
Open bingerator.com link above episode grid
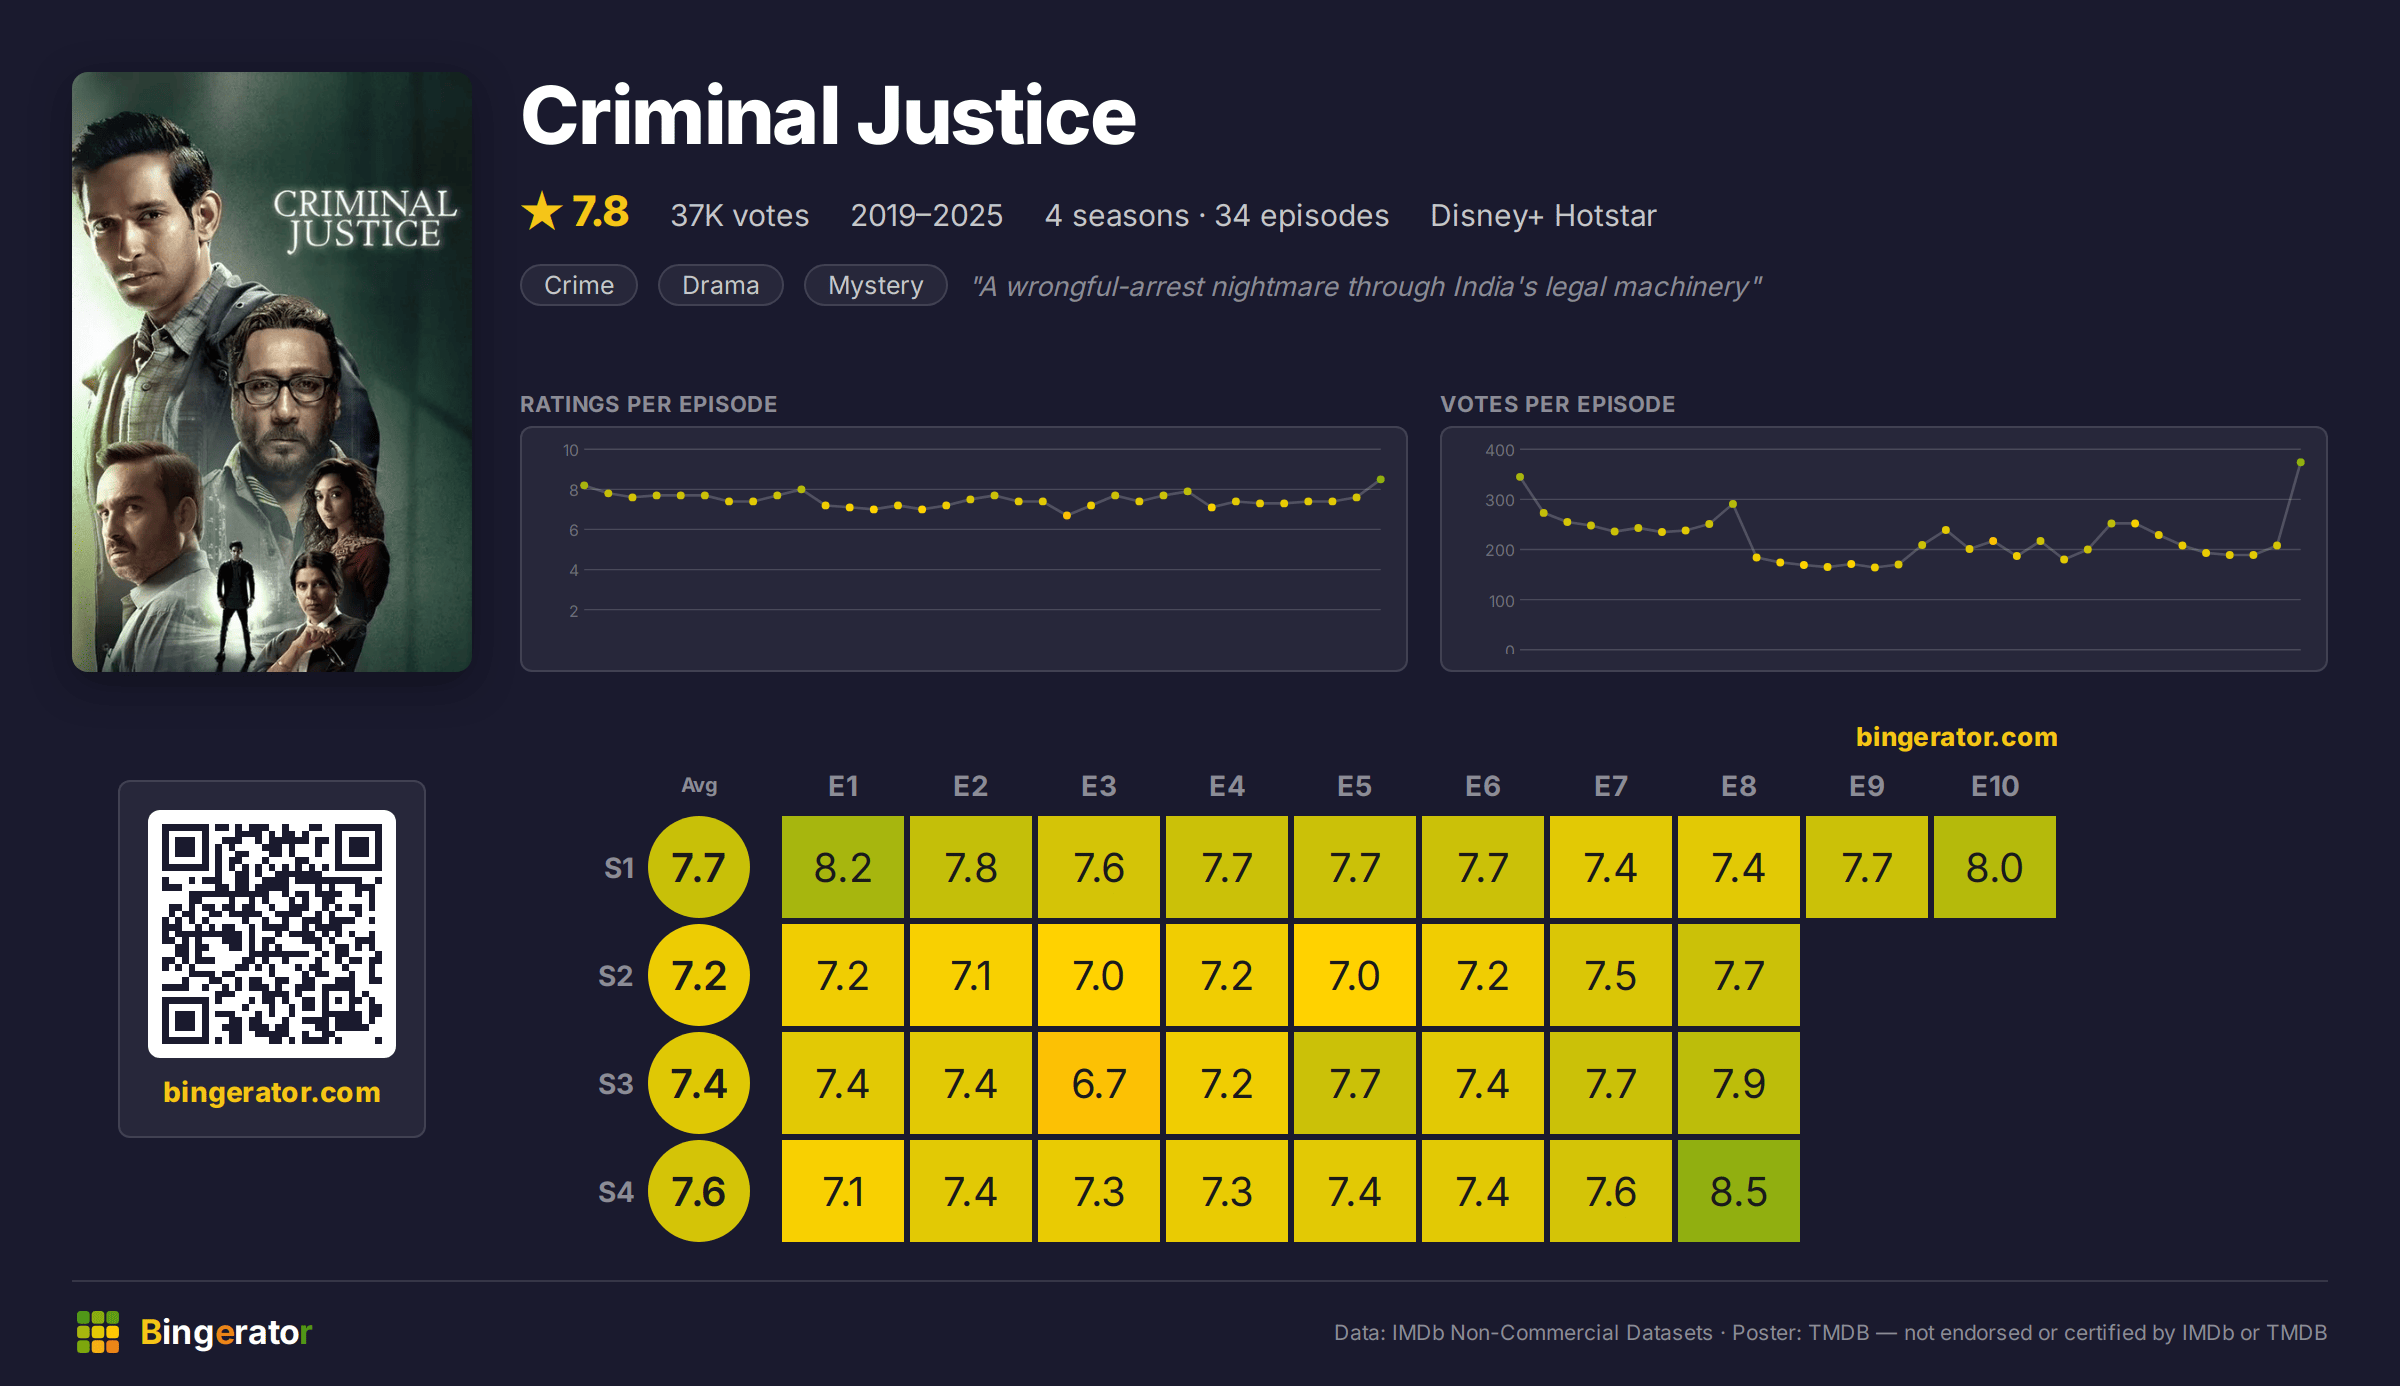tap(1957, 737)
